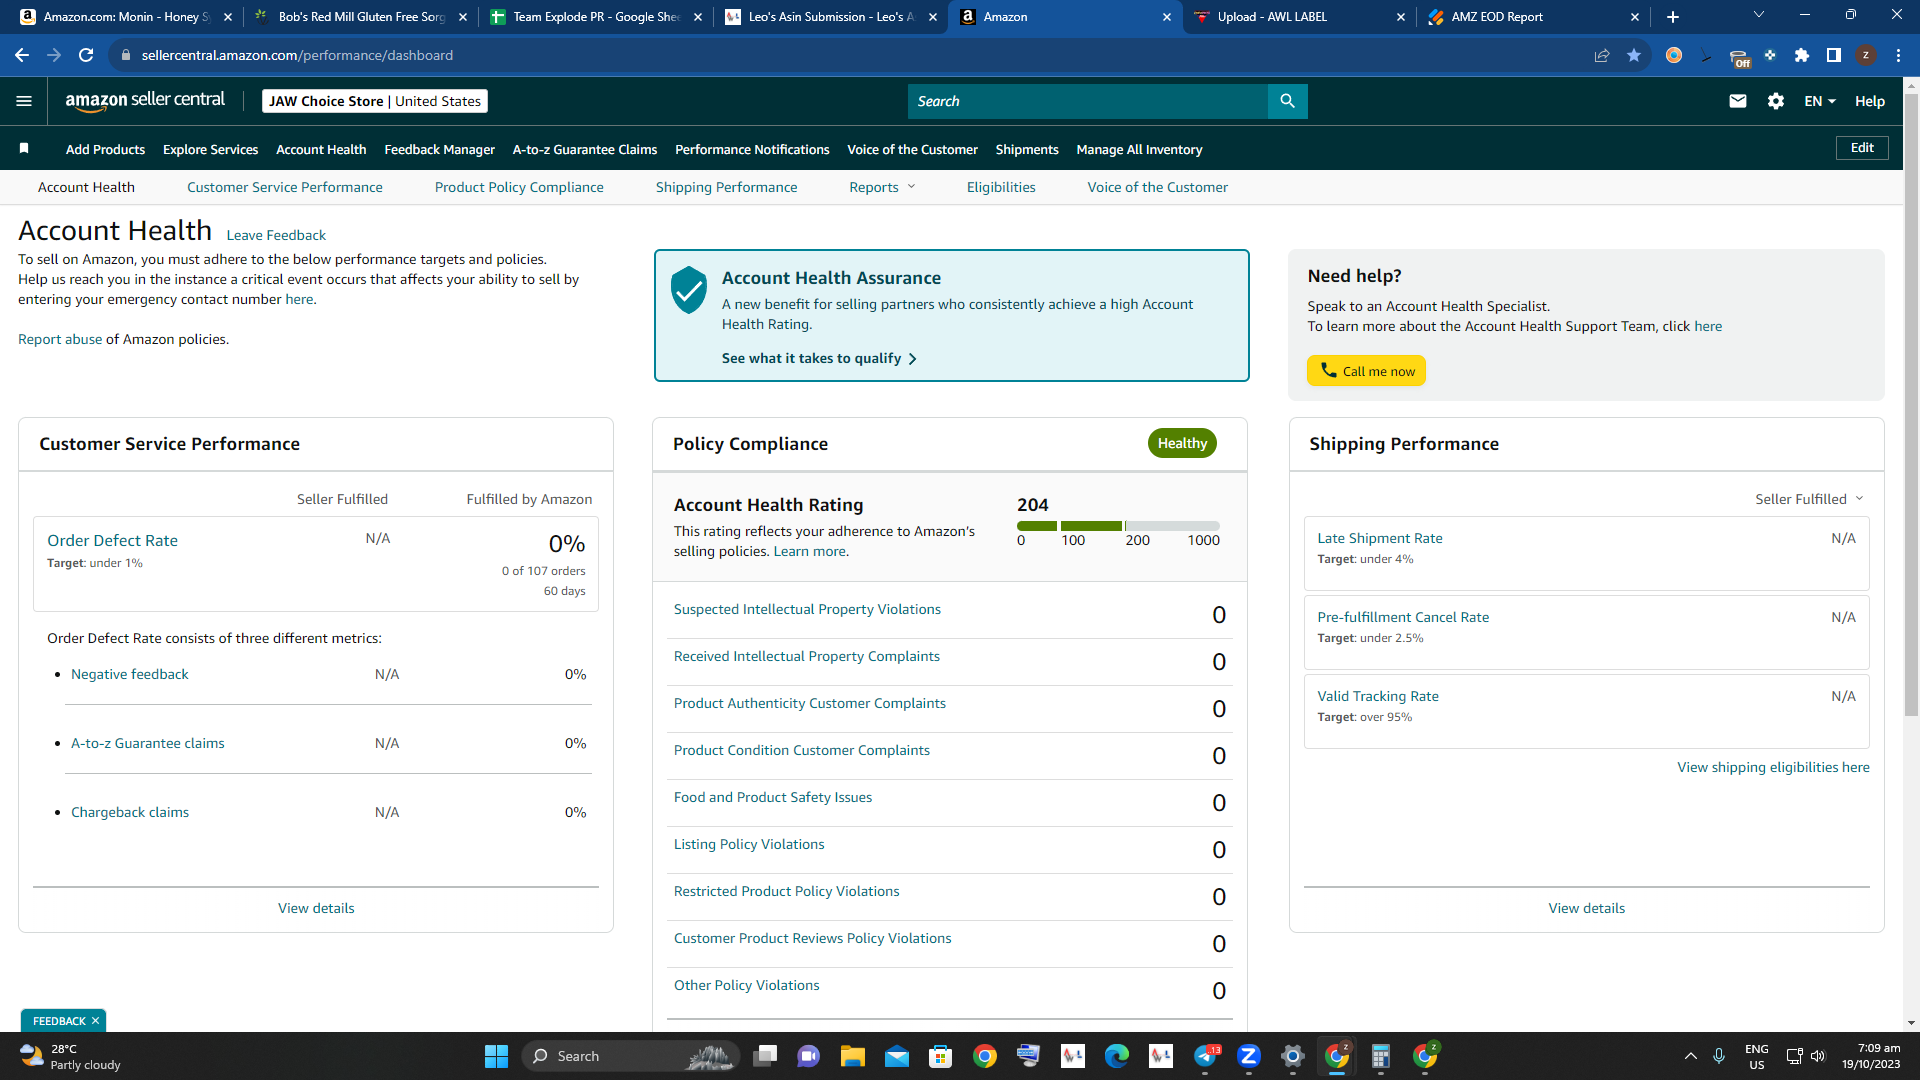Click the bookmark icon in favorites bar
Image resolution: width=1920 pixels, height=1080 pixels.
(x=24, y=149)
